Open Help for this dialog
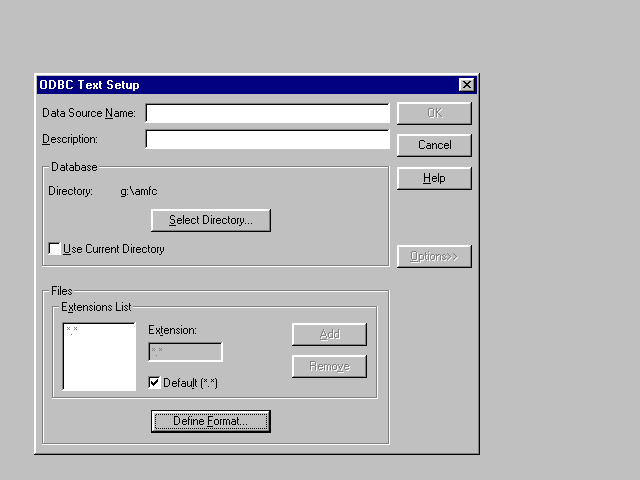The image size is (640, 480). tap(434, 178)
